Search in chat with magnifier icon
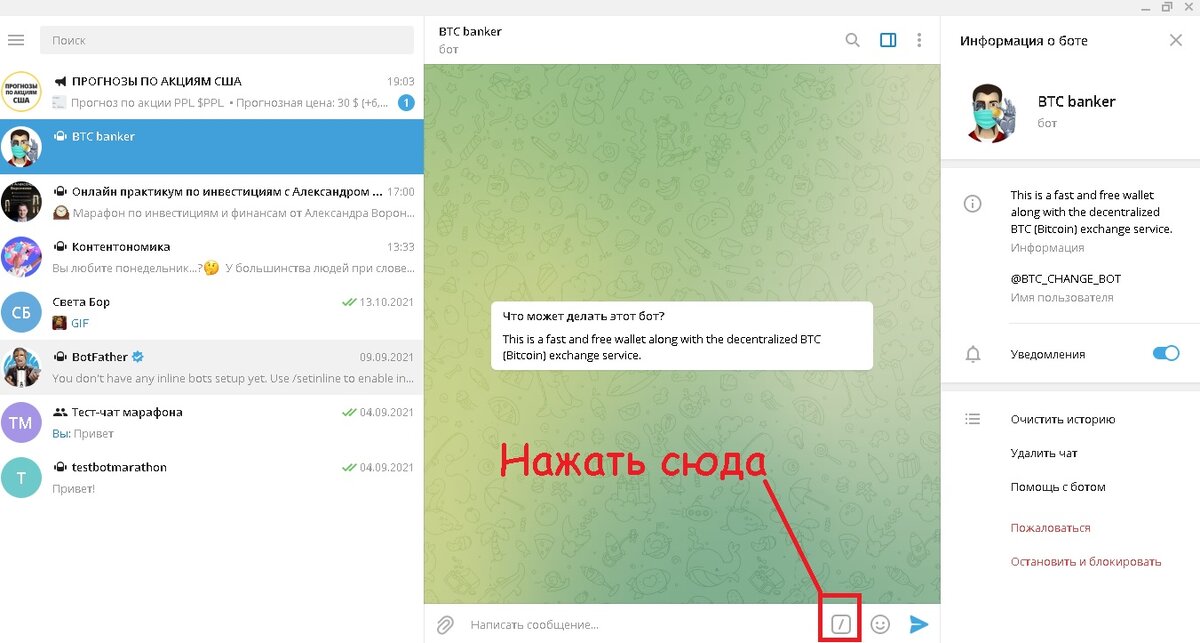Image resolution: width=1200 pixels, height=643 pixels. pos(852,40)
